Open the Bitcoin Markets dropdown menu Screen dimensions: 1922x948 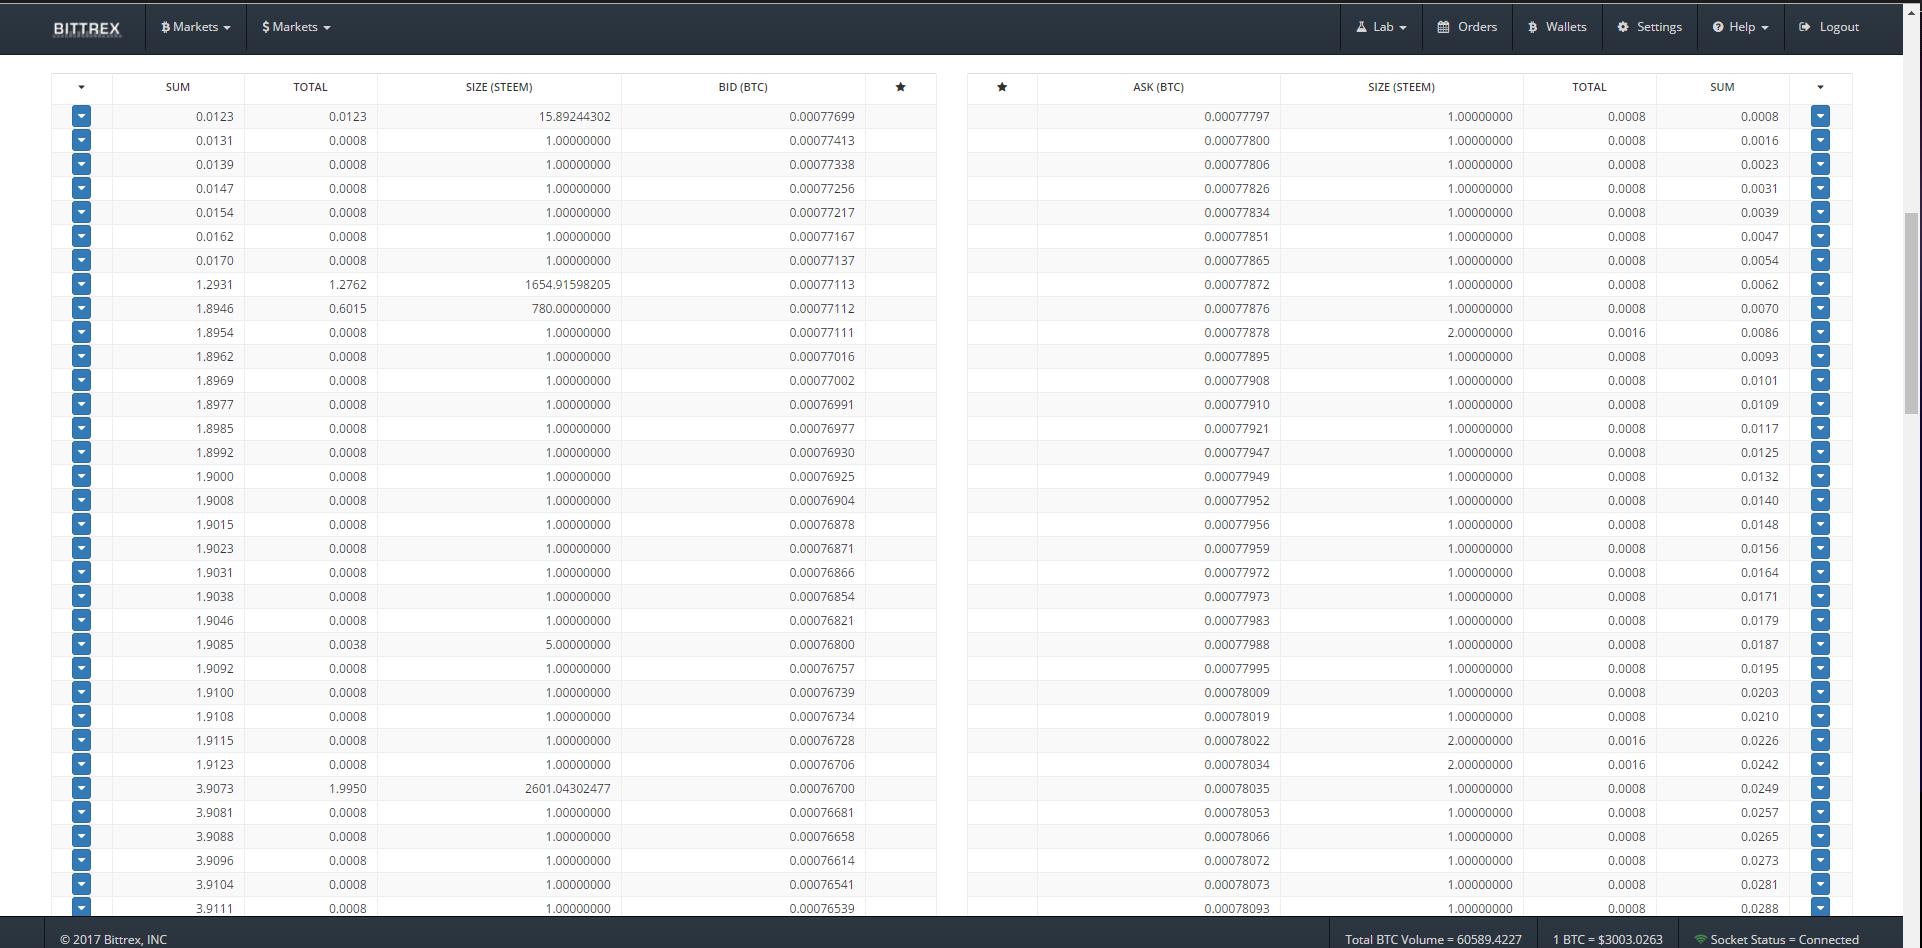196,27
